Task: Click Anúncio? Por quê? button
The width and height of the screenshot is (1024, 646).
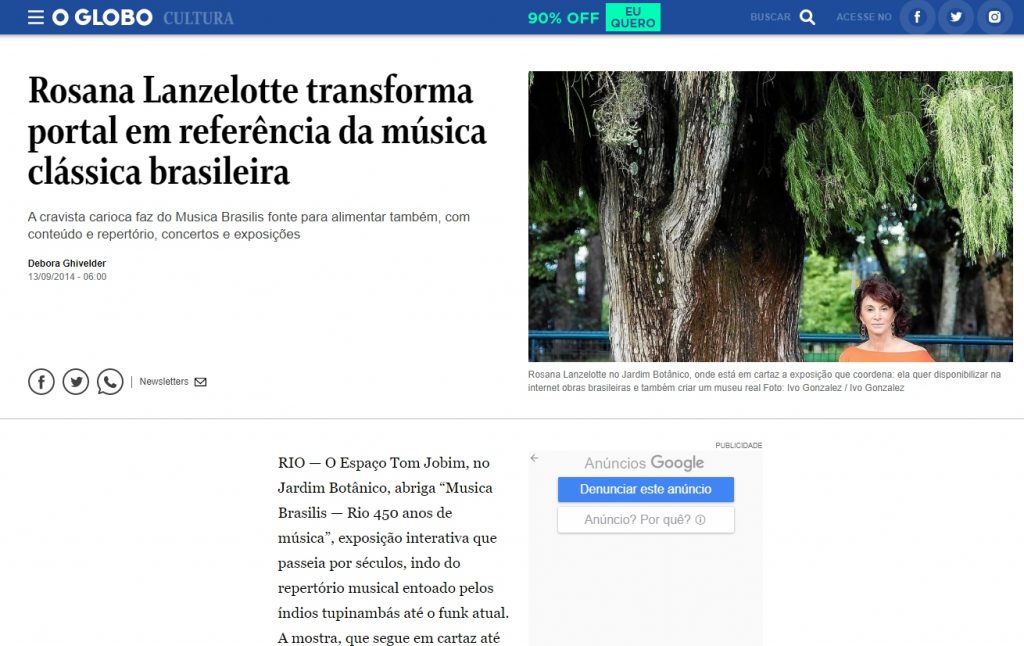Action: click(646, 520)
